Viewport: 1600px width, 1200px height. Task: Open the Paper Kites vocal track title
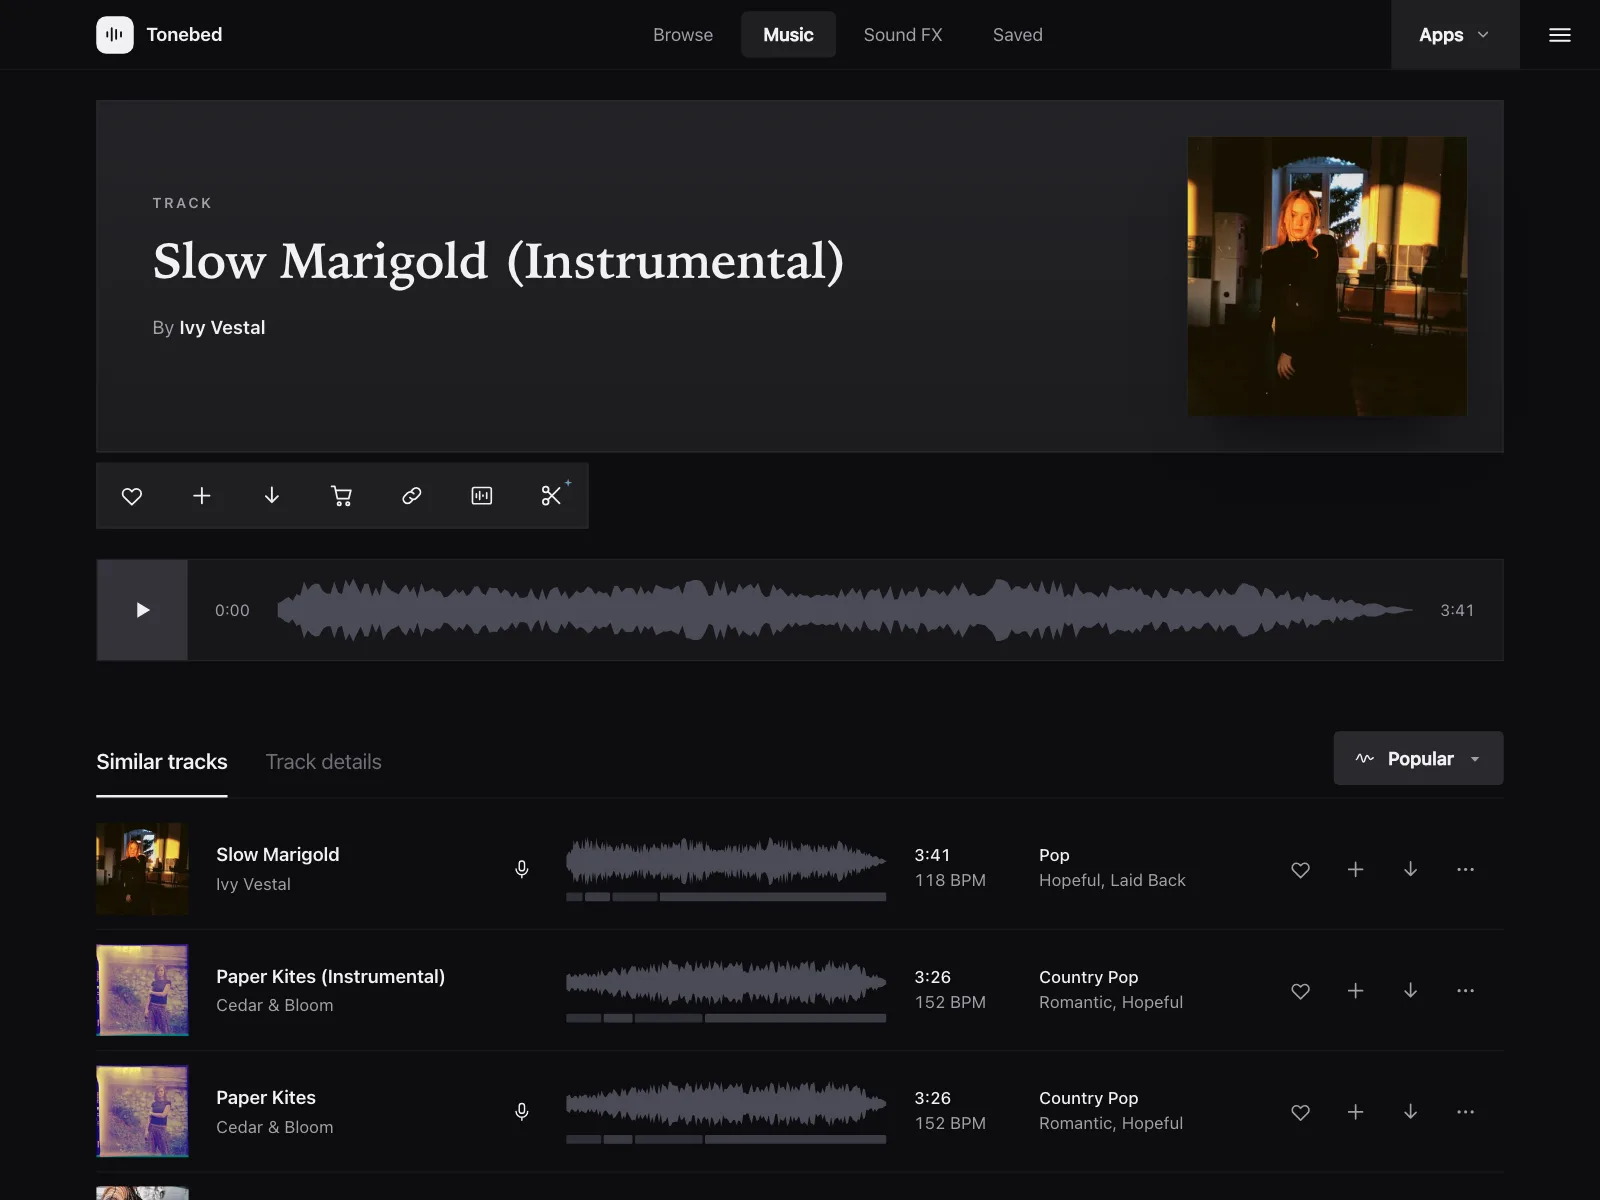(266, 1098)
